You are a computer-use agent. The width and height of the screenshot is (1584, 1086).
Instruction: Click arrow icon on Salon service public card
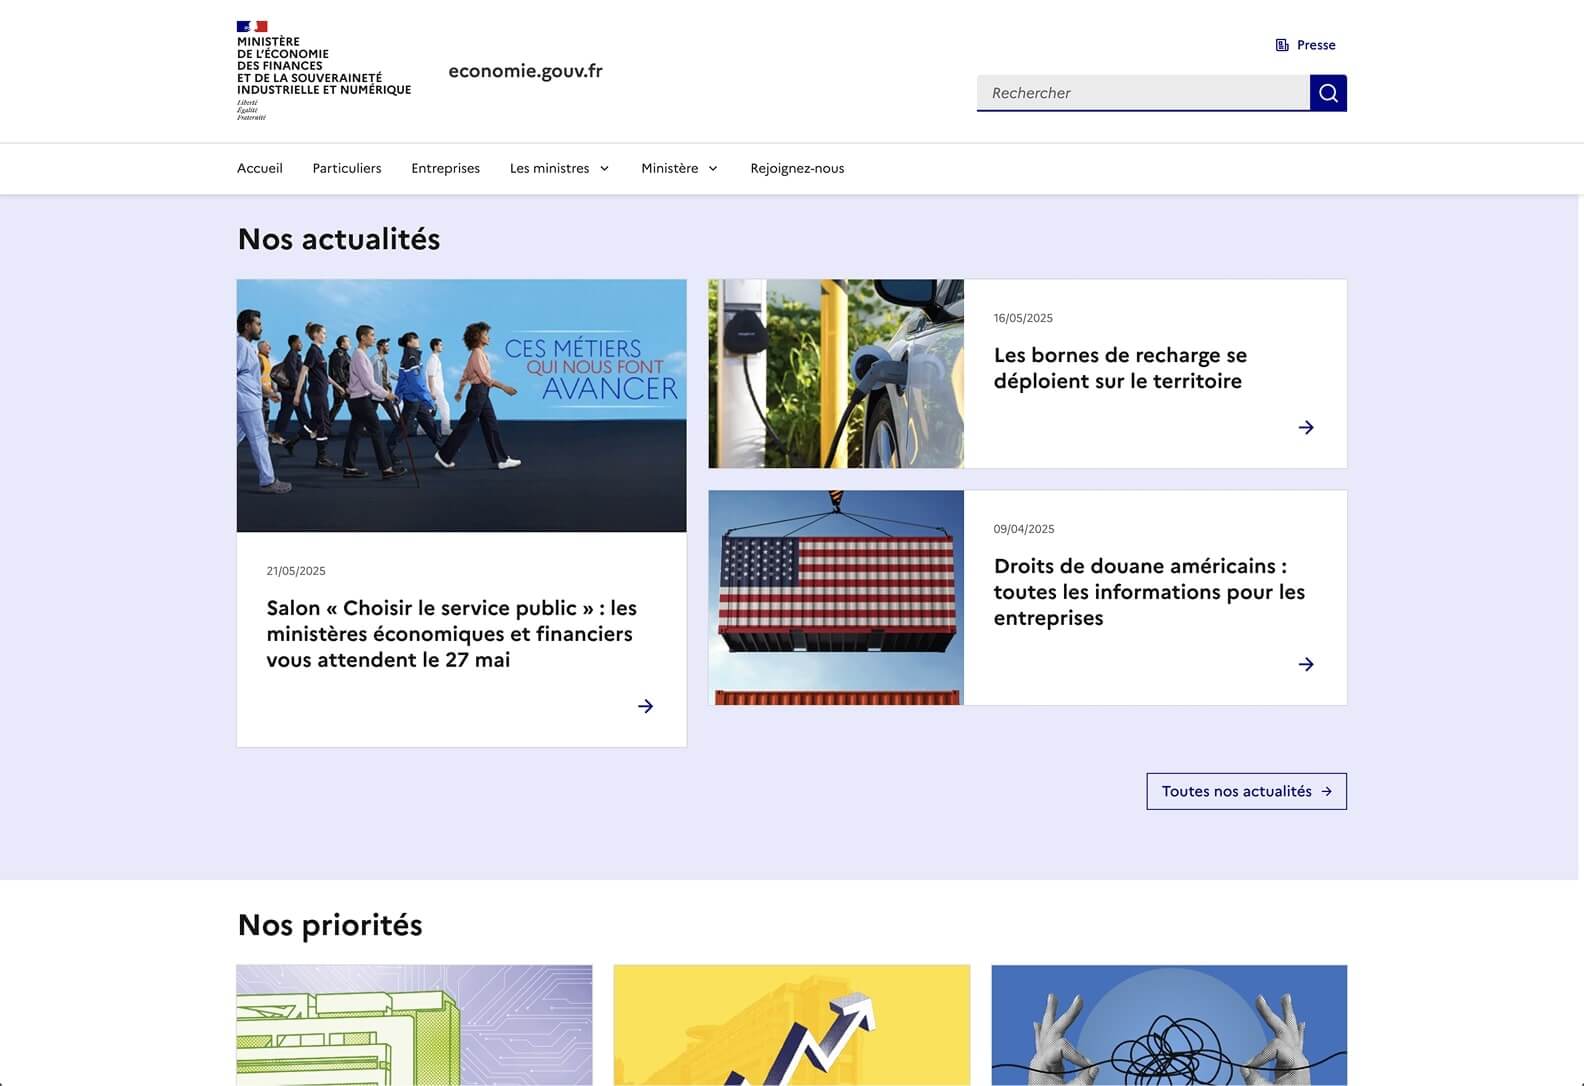[x=645, y=706]
